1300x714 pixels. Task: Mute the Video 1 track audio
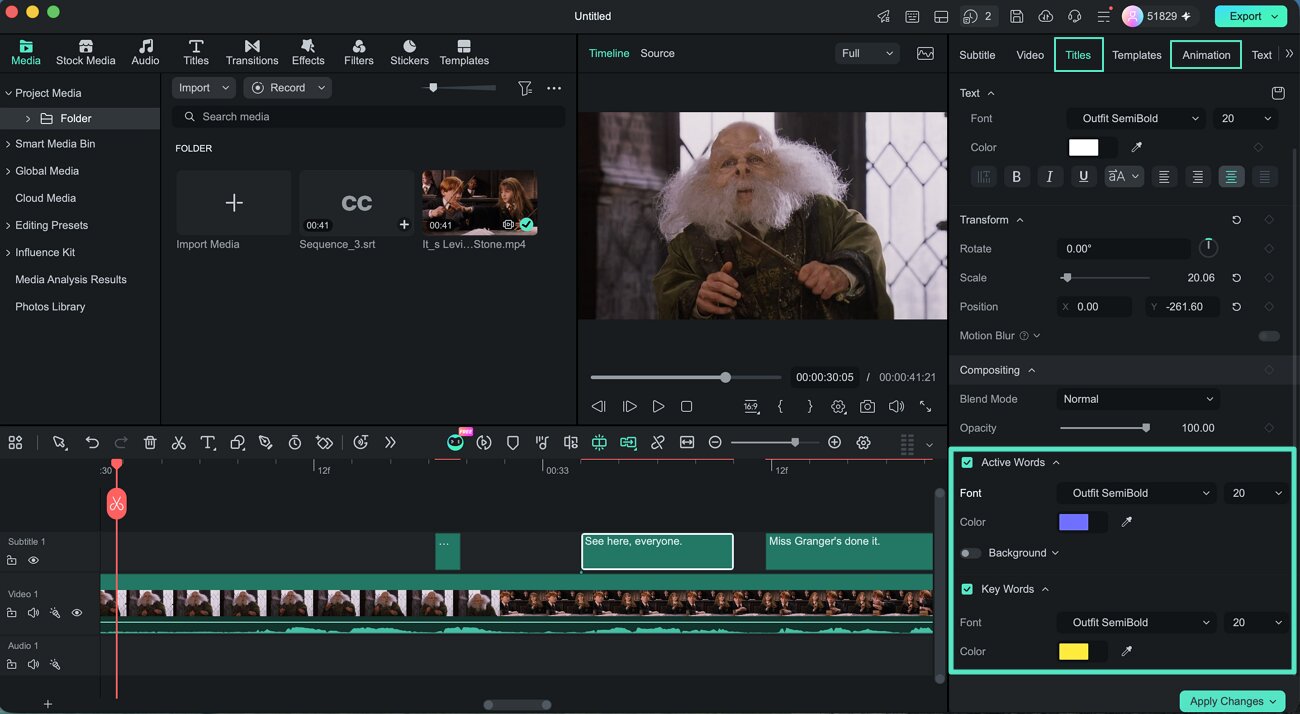pyautogui.click(x=33, y=613)
